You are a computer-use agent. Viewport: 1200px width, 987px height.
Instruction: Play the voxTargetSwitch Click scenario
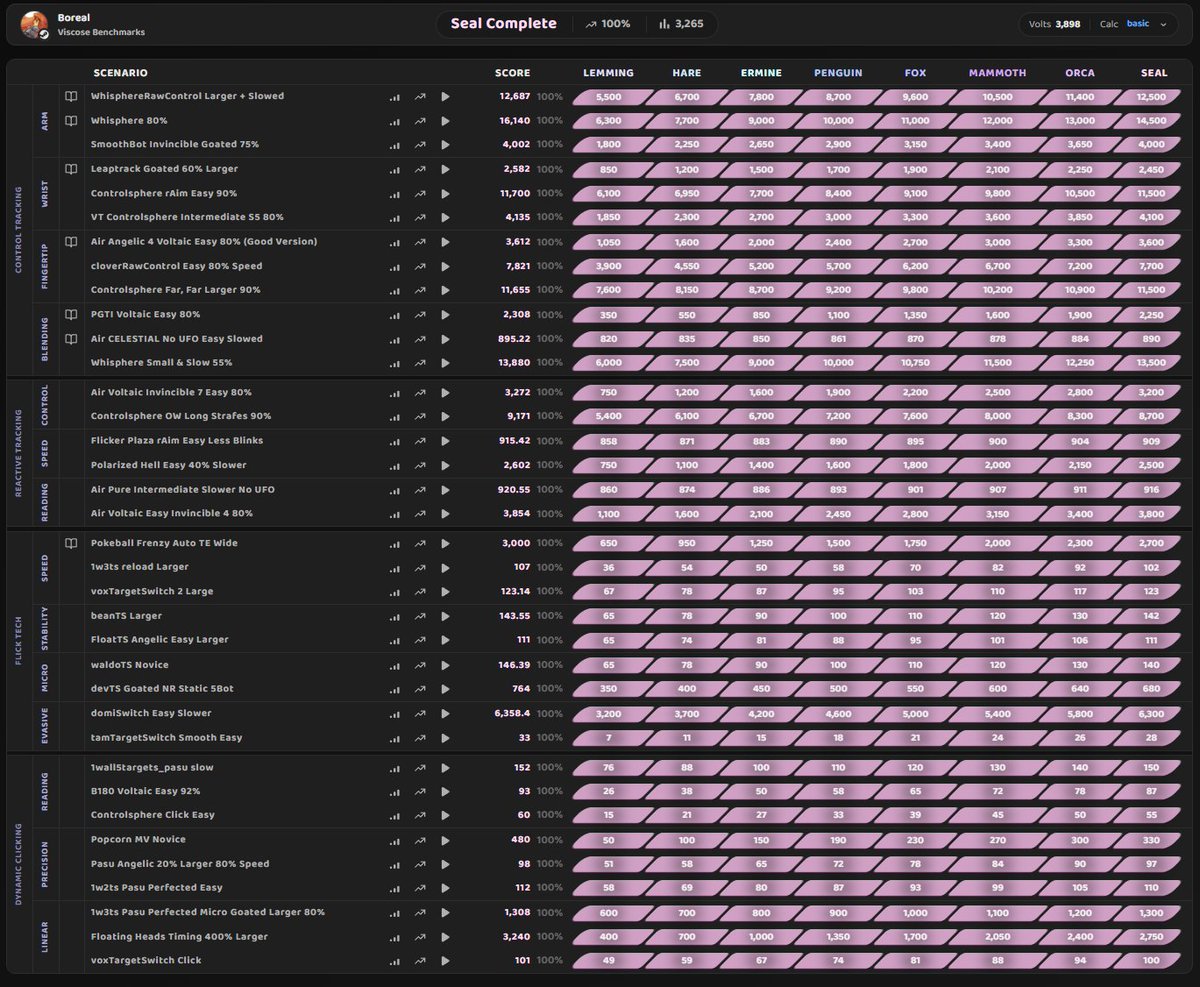click(x=445, y=961)
